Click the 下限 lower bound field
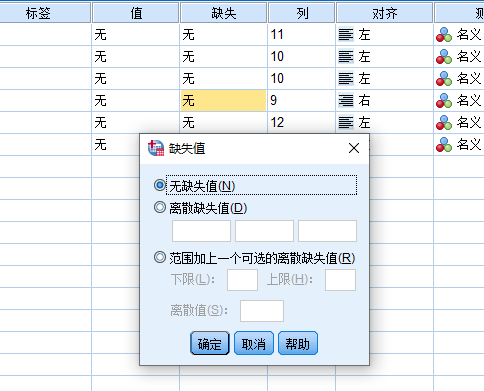 tap(242, 280)
